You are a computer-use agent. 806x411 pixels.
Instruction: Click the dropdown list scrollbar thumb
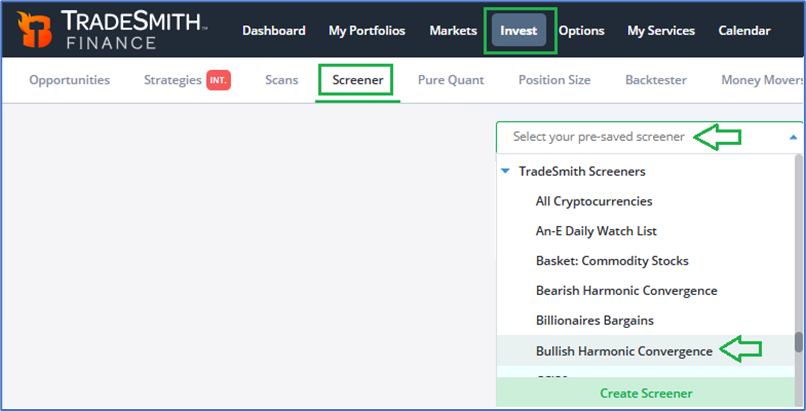coord(798,342)
